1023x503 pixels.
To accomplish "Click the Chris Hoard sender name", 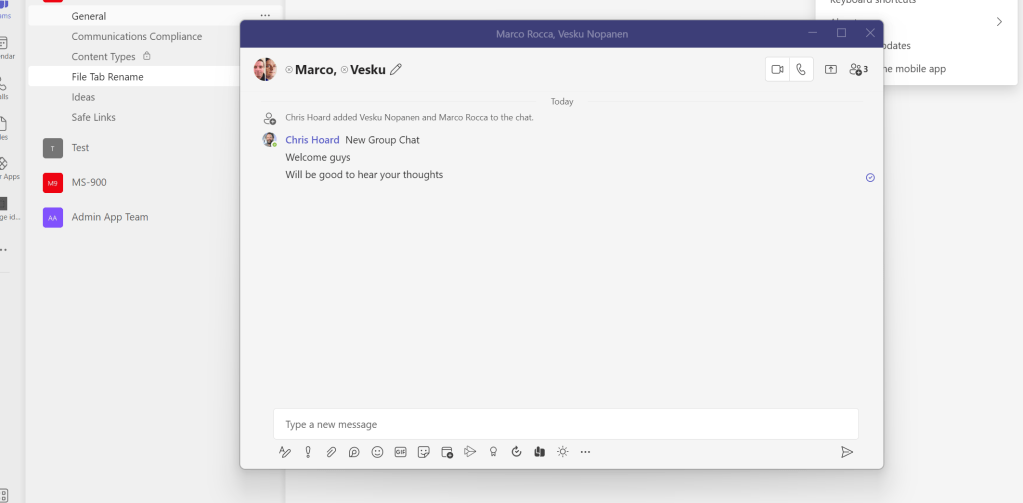I will coord(312,140).
